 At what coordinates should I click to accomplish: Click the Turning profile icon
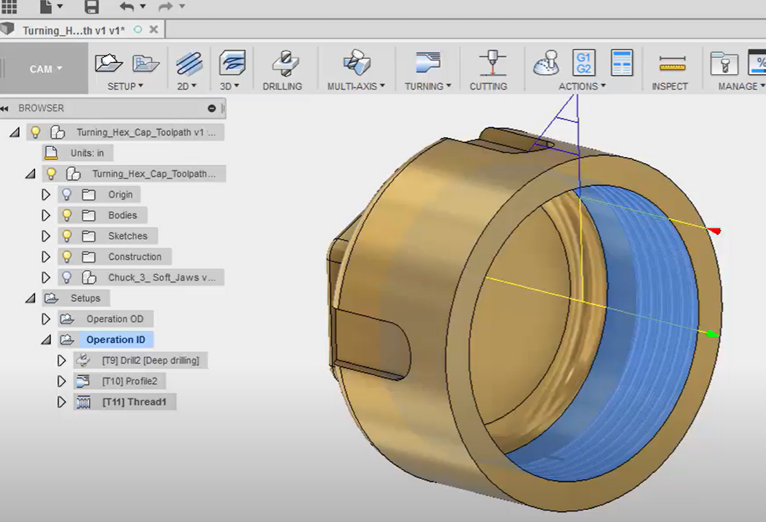point(428,63)
